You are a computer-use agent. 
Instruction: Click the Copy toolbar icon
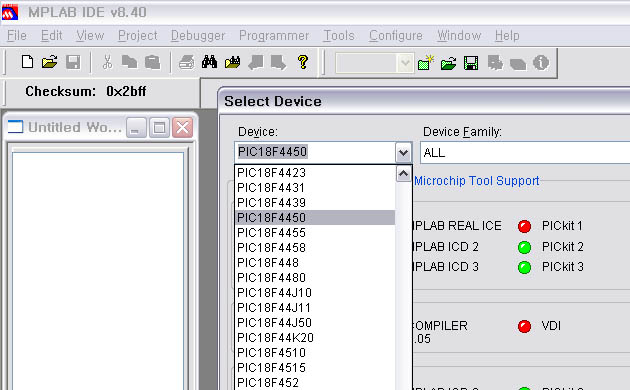pos(129,62)
